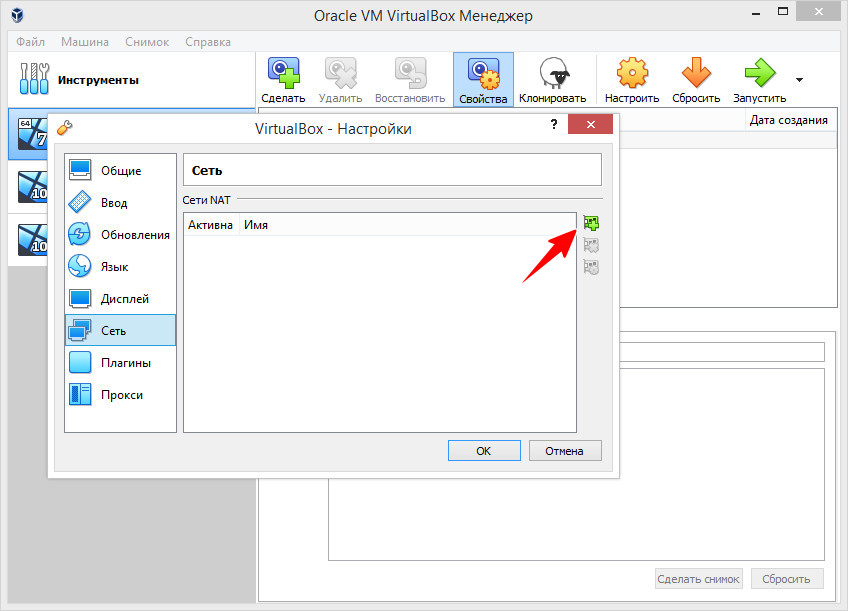Click the remove NAT network icon
The width and height of the screenshot is (848, 611).
point(591,245)
